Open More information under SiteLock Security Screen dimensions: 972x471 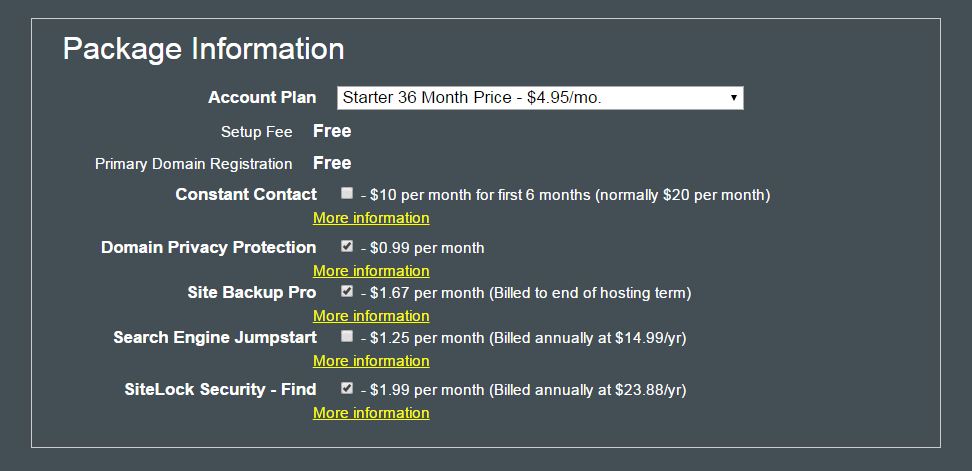[371, 413]
